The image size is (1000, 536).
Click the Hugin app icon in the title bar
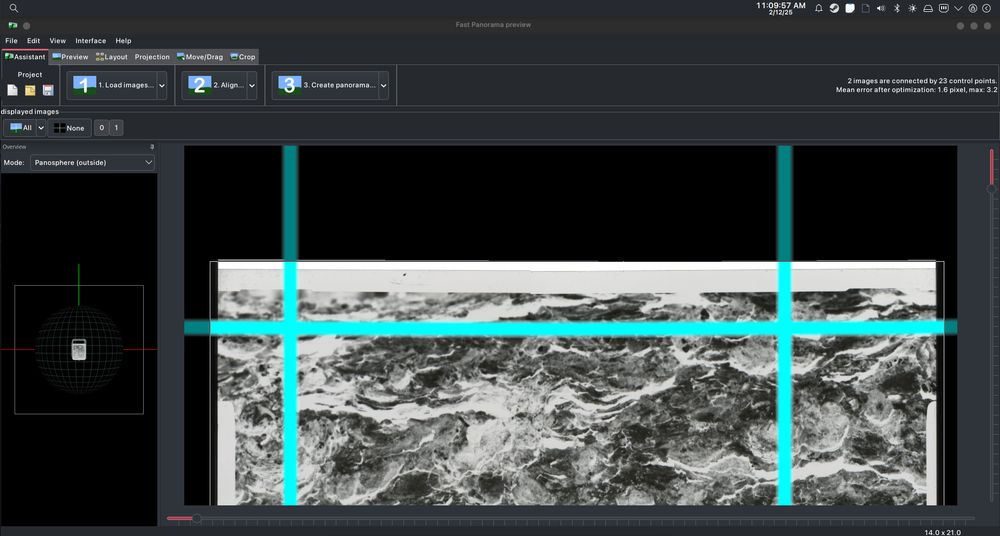click(13, 26)
